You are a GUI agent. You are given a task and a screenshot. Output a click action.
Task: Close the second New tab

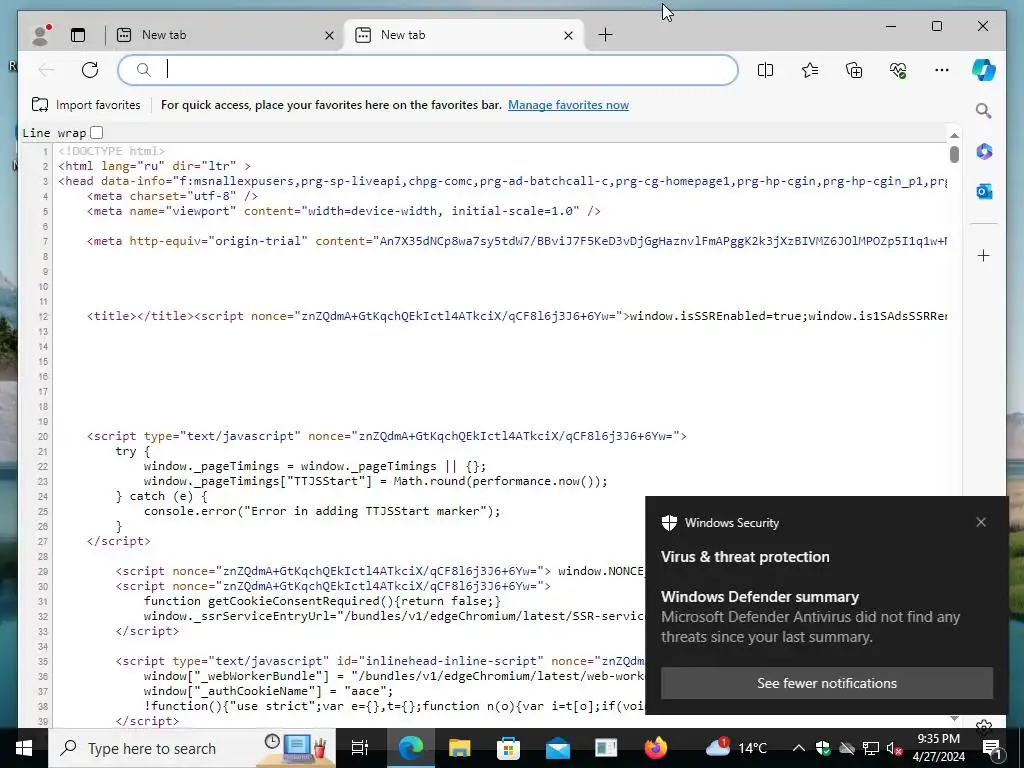[568, 35]
